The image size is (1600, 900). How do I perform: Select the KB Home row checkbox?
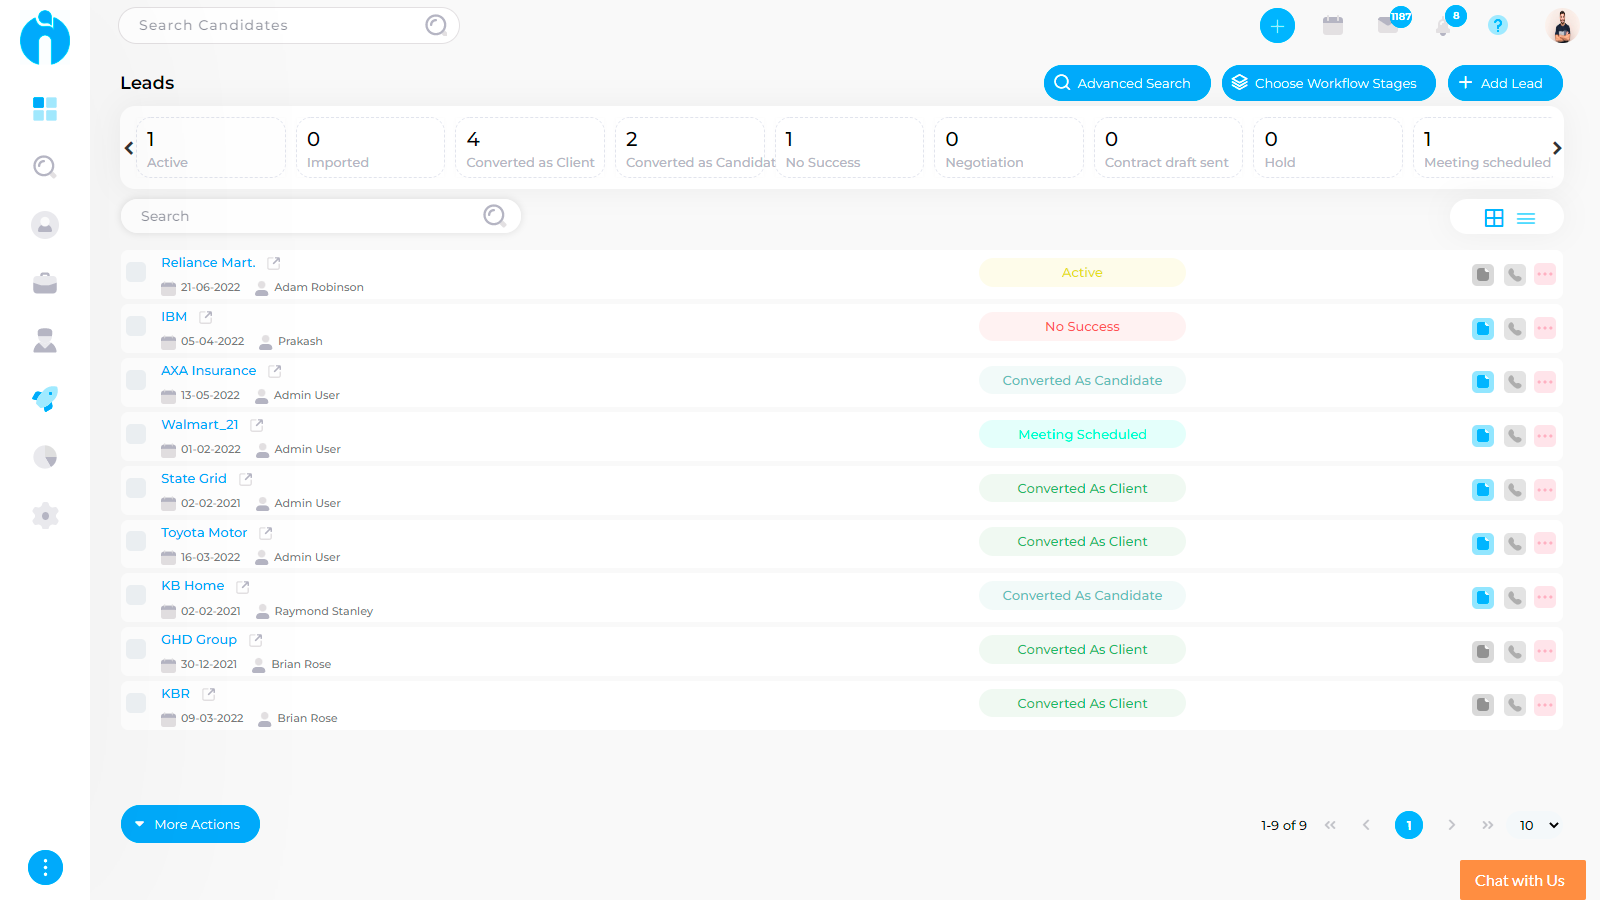[136, 595]
